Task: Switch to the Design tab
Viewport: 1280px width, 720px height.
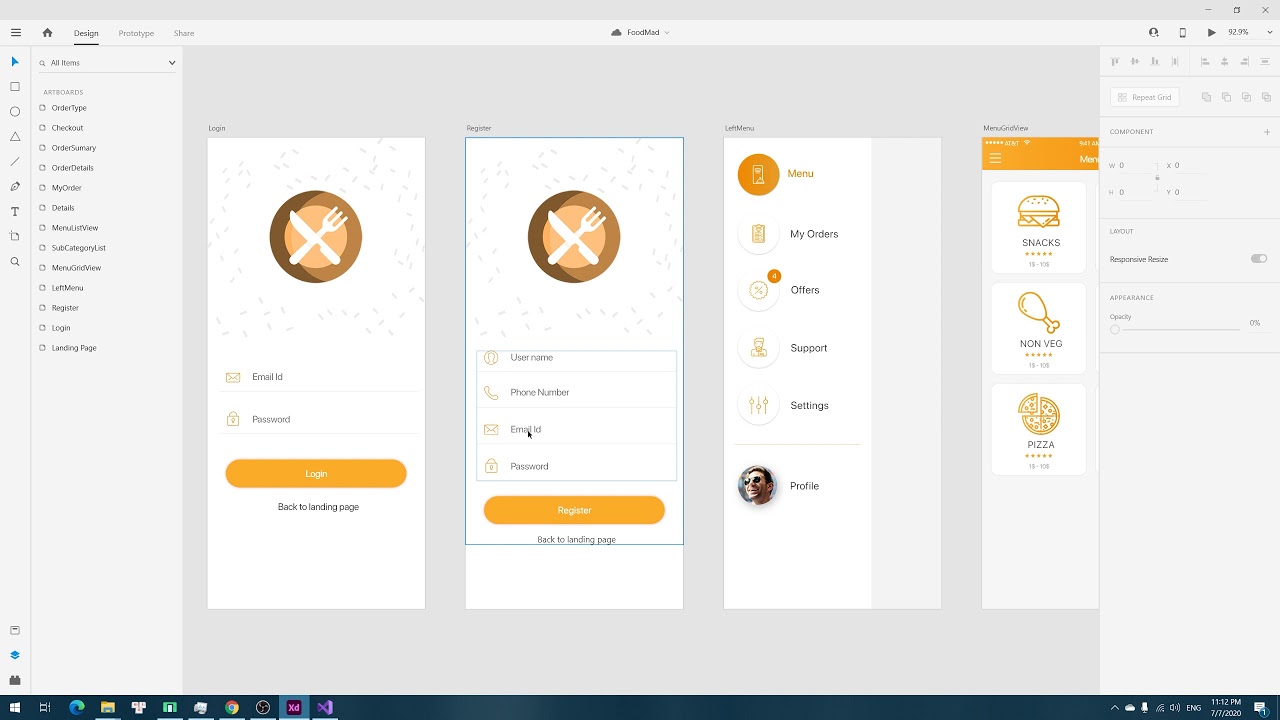Action: 86,33
